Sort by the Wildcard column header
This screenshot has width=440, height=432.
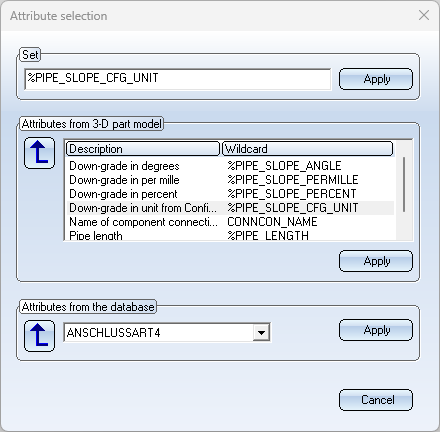(x=307, y=149)
